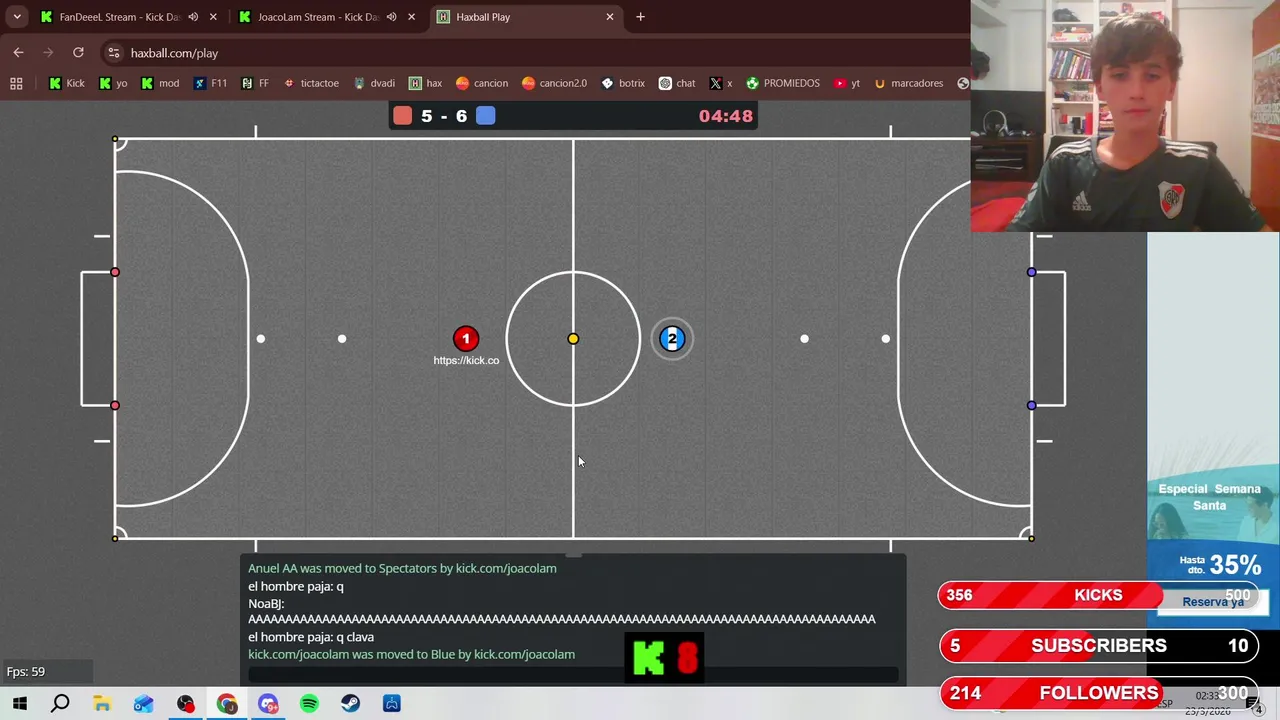The width and height of the screenshot is (1280, 720).
Task: Open the yt YouTube bookmark
Action: point(846,83)
